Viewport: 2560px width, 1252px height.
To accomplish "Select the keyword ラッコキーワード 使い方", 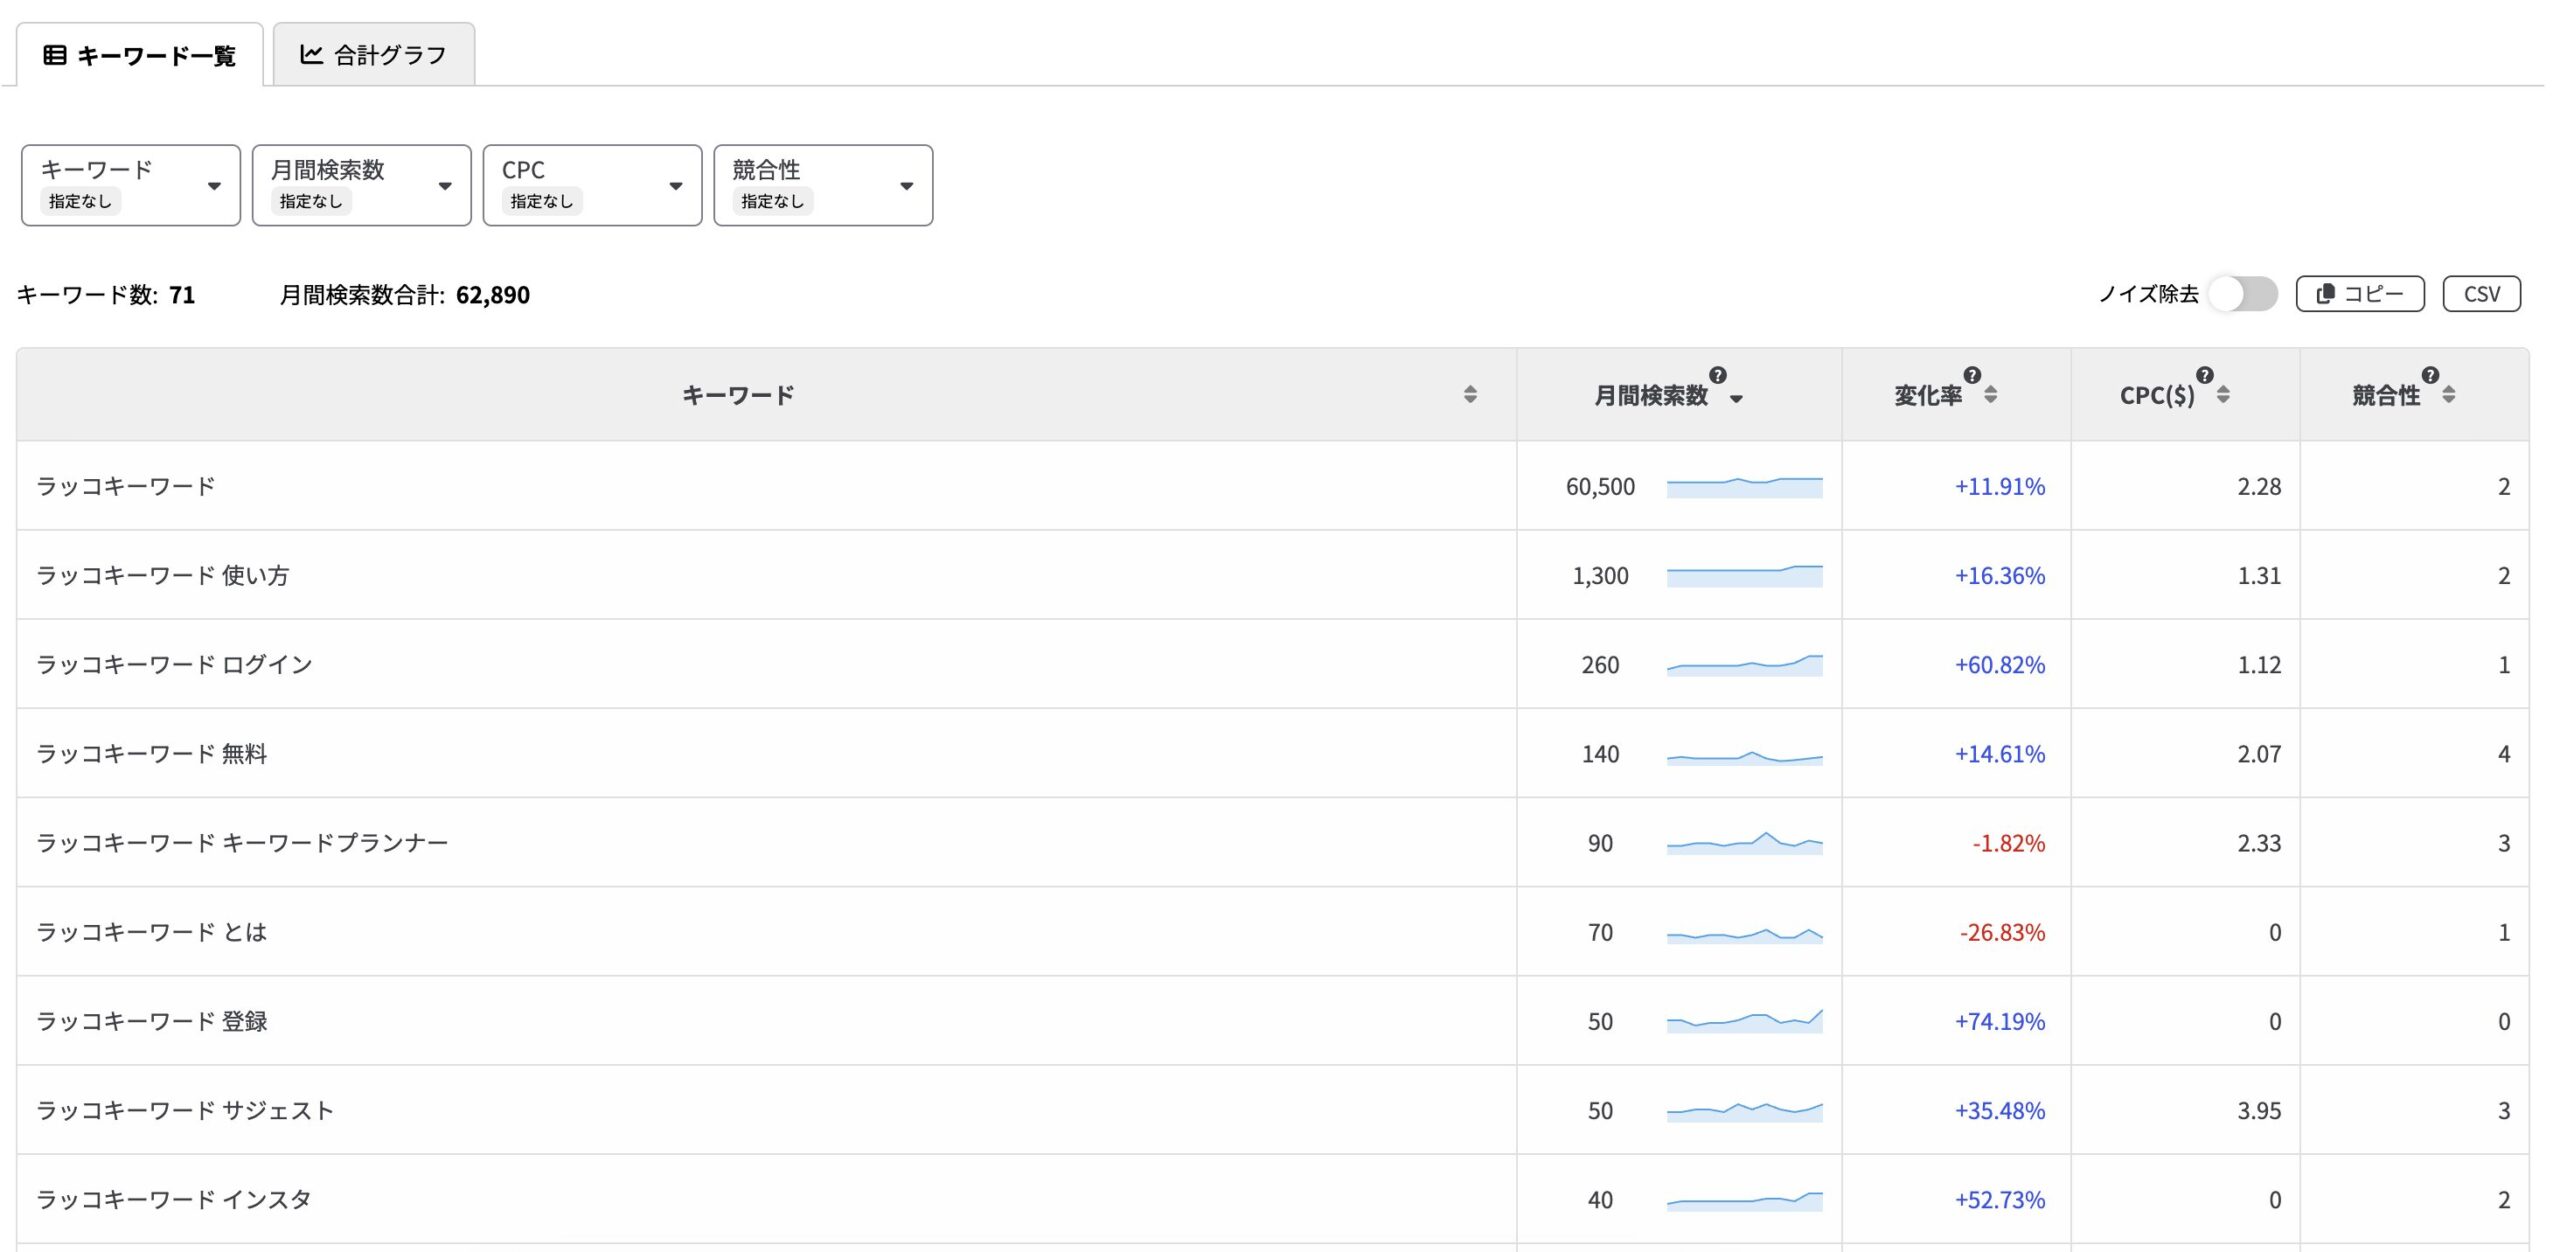I will point(163,575).
